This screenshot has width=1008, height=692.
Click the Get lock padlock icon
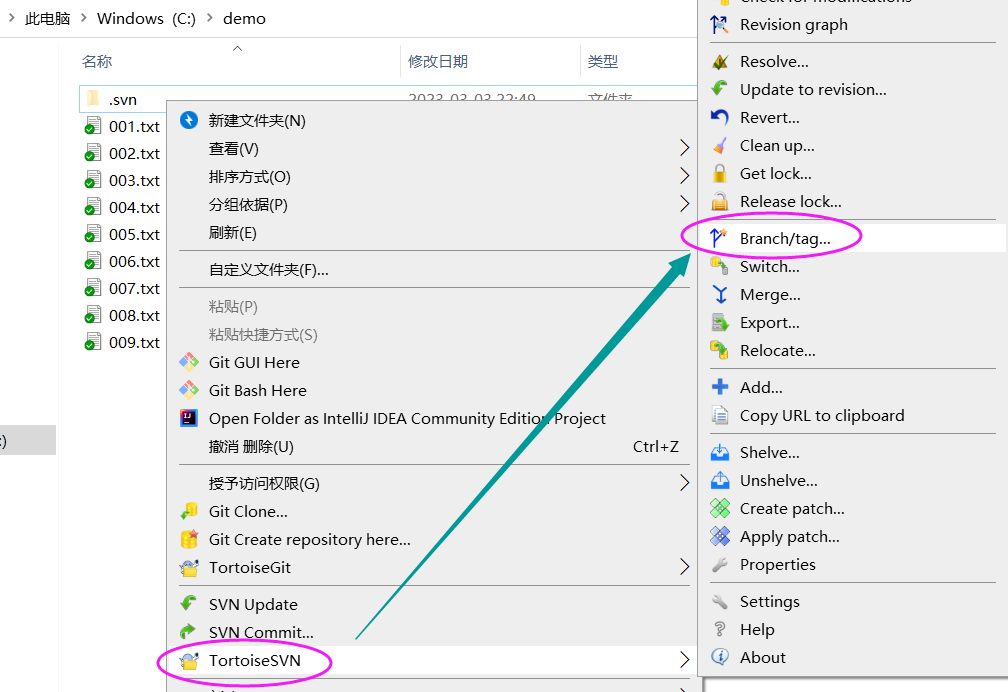(x=720, y=174)
